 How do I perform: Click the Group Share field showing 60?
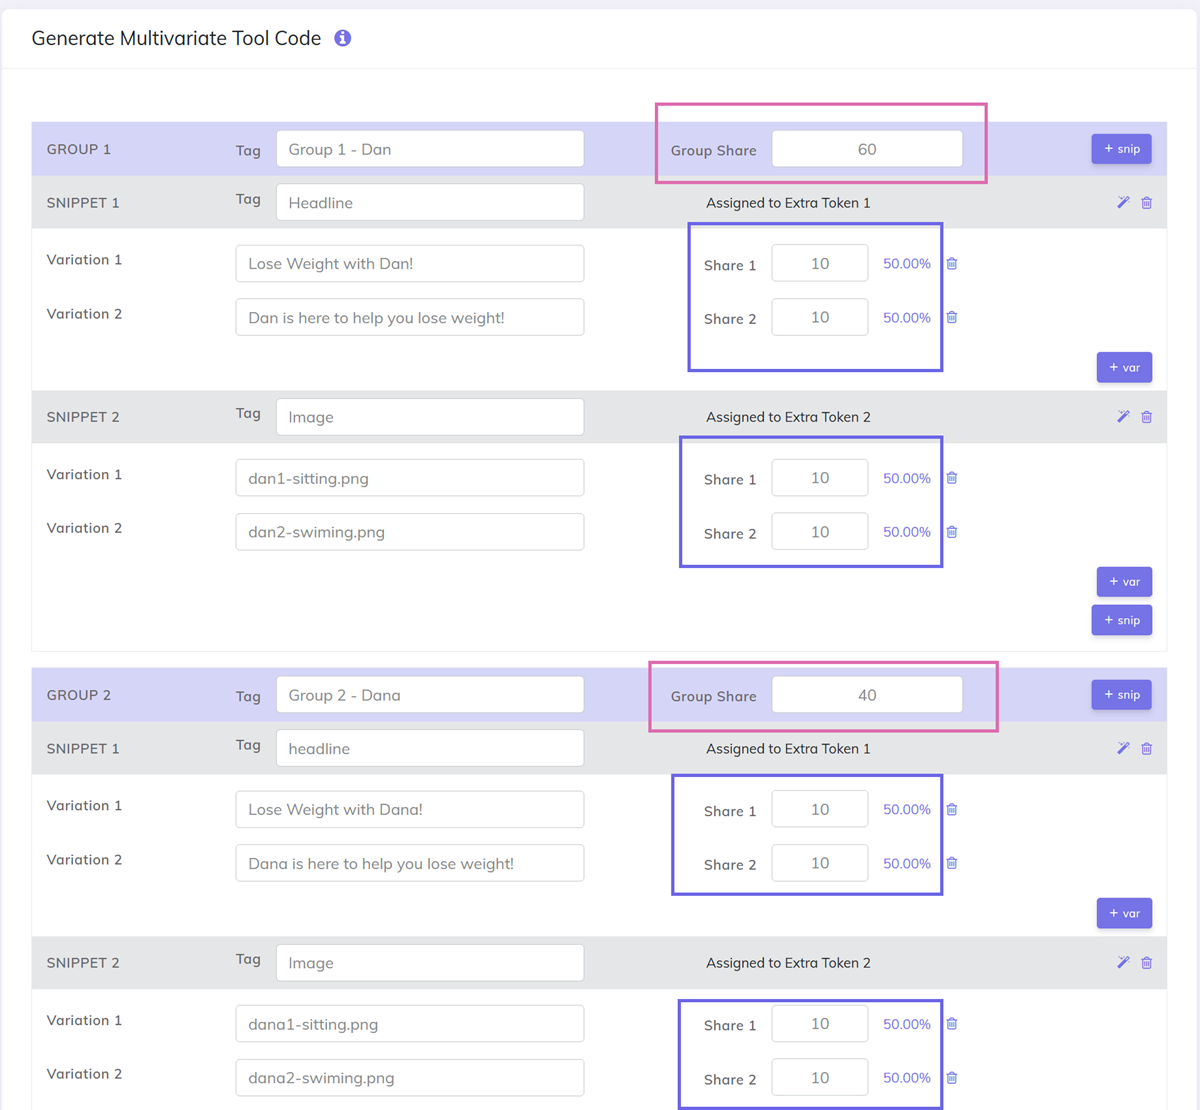point(866,148)
